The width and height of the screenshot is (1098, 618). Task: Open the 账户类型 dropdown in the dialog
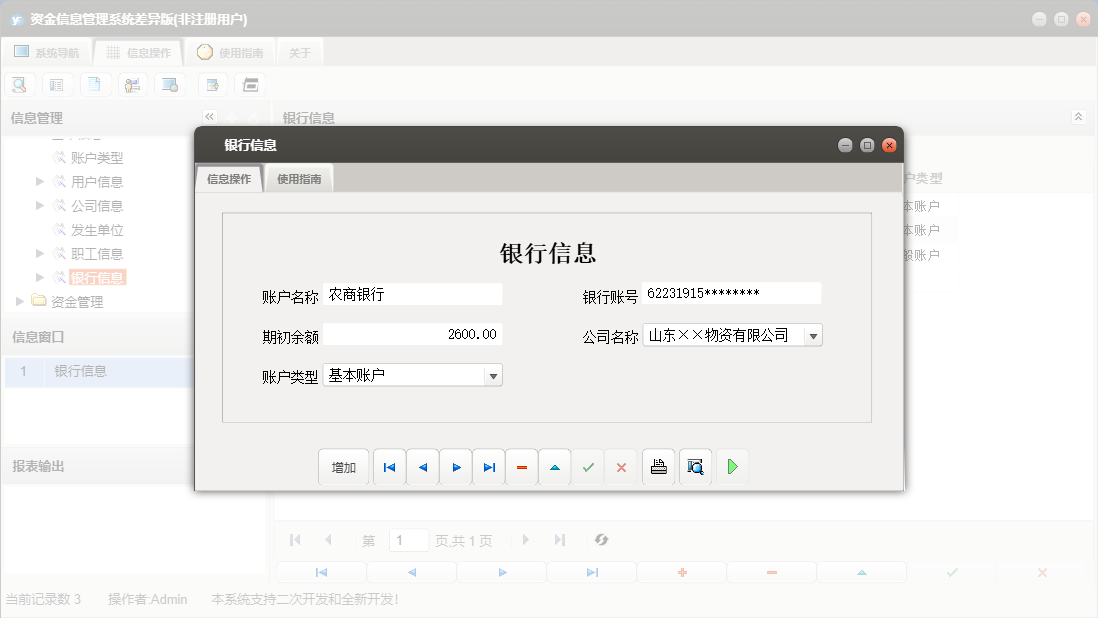[494, 374]
